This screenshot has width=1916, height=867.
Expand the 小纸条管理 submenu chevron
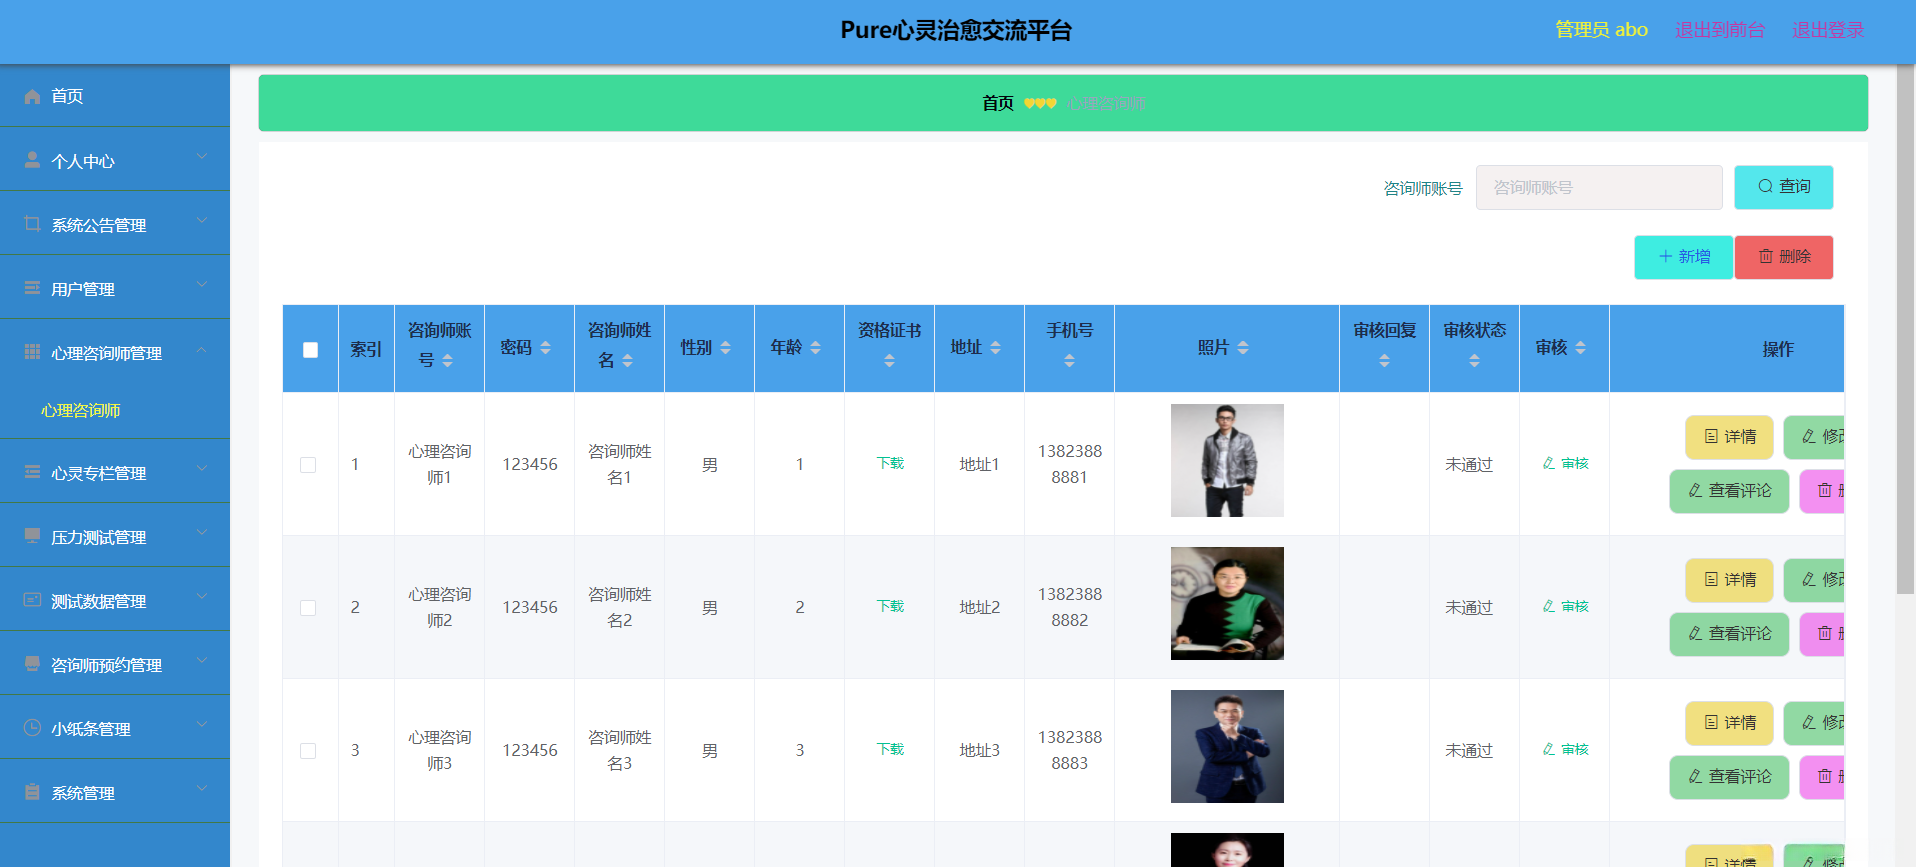[x=202, y=725]
